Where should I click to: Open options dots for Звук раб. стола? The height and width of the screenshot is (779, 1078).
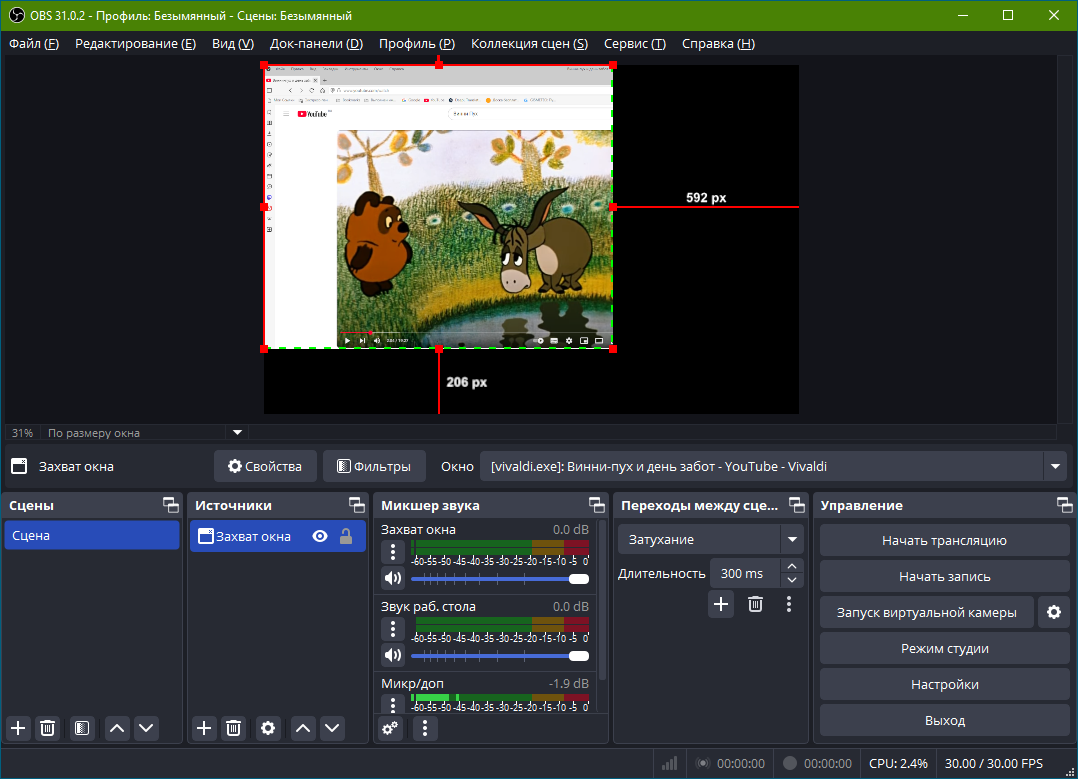tap(393, 628)
